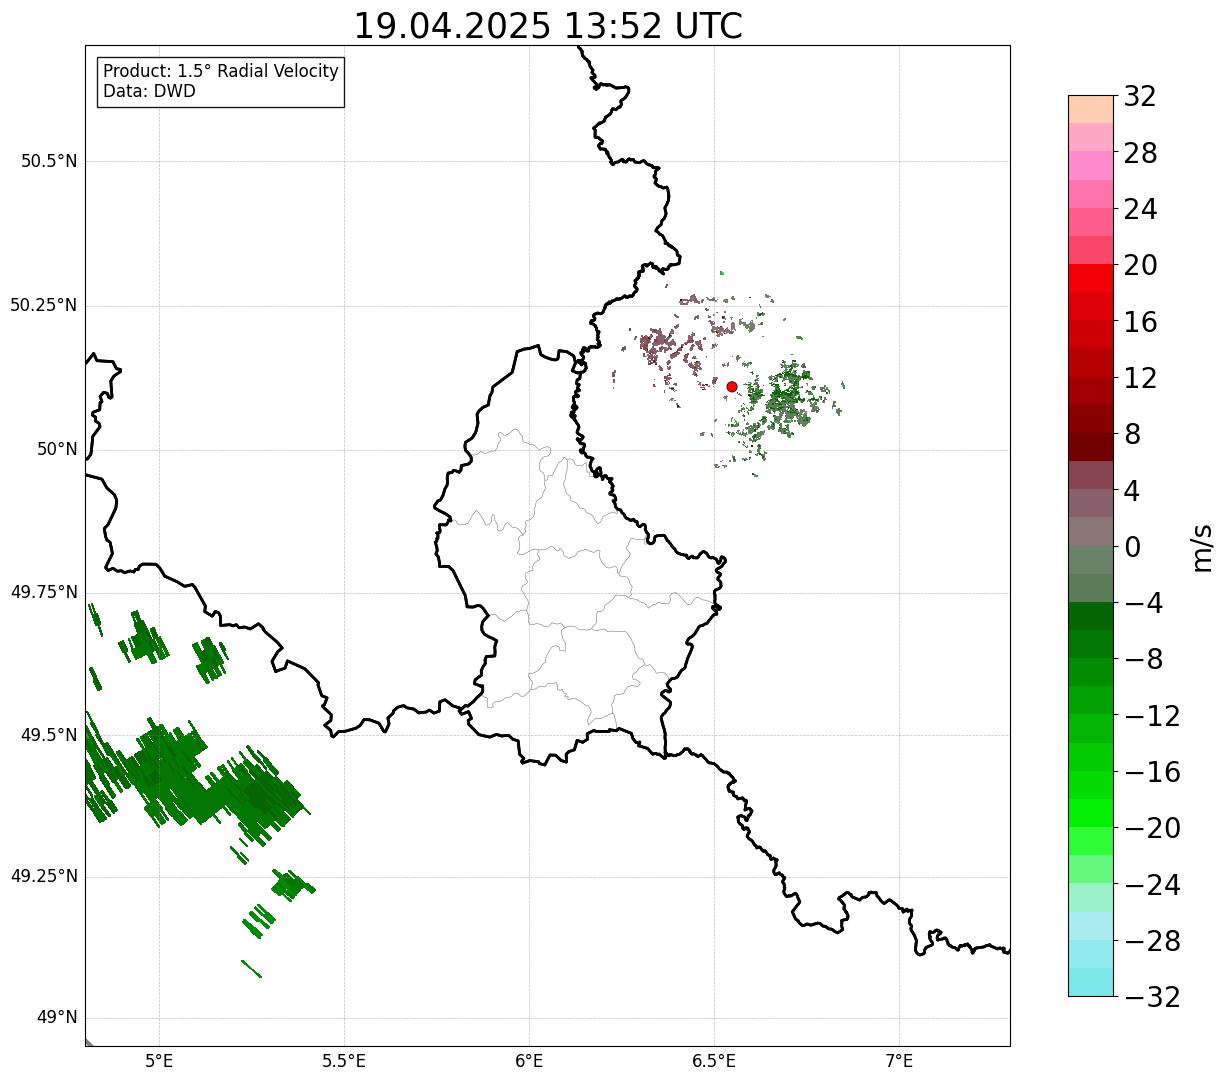Click the colorbar tick label 8

[x=1132, y=434]
